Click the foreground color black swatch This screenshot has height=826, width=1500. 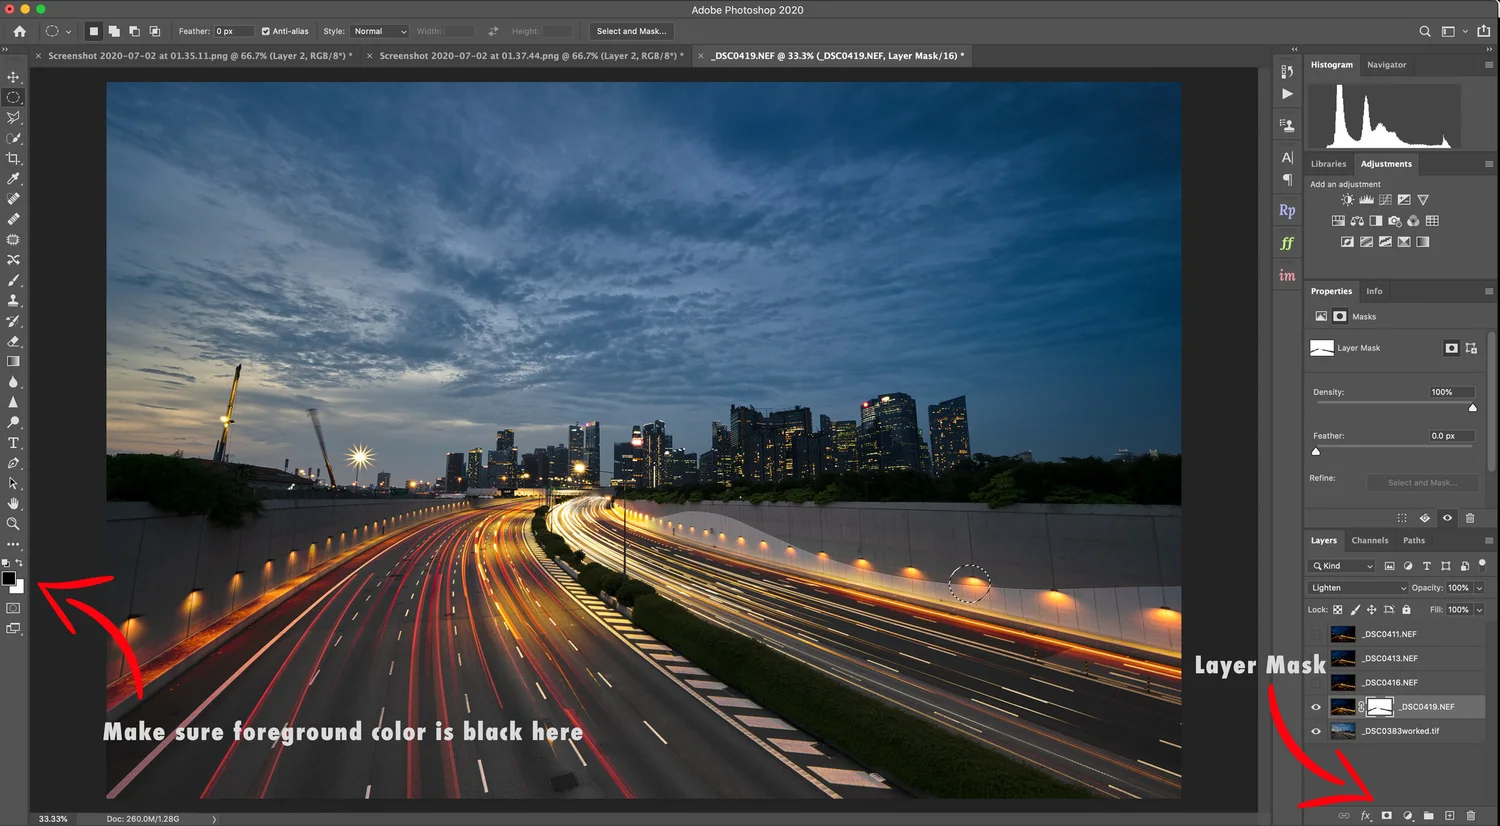click(x=9, y=579)
